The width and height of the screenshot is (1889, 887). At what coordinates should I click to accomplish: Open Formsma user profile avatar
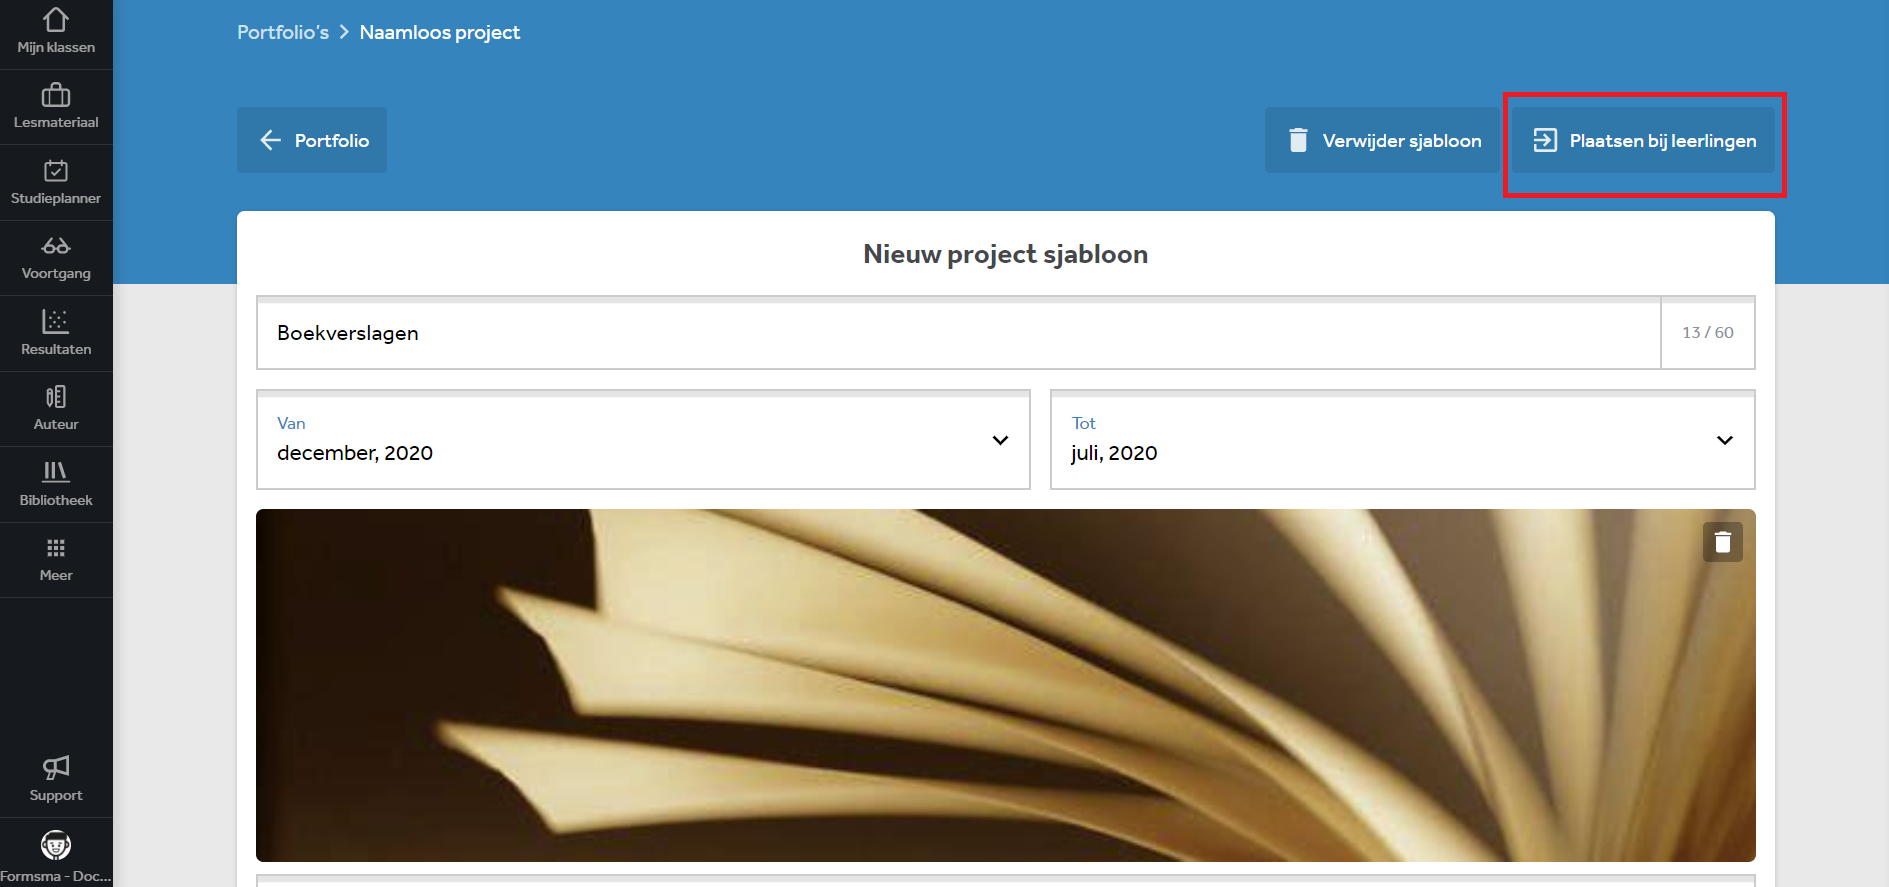coord(56,845)
